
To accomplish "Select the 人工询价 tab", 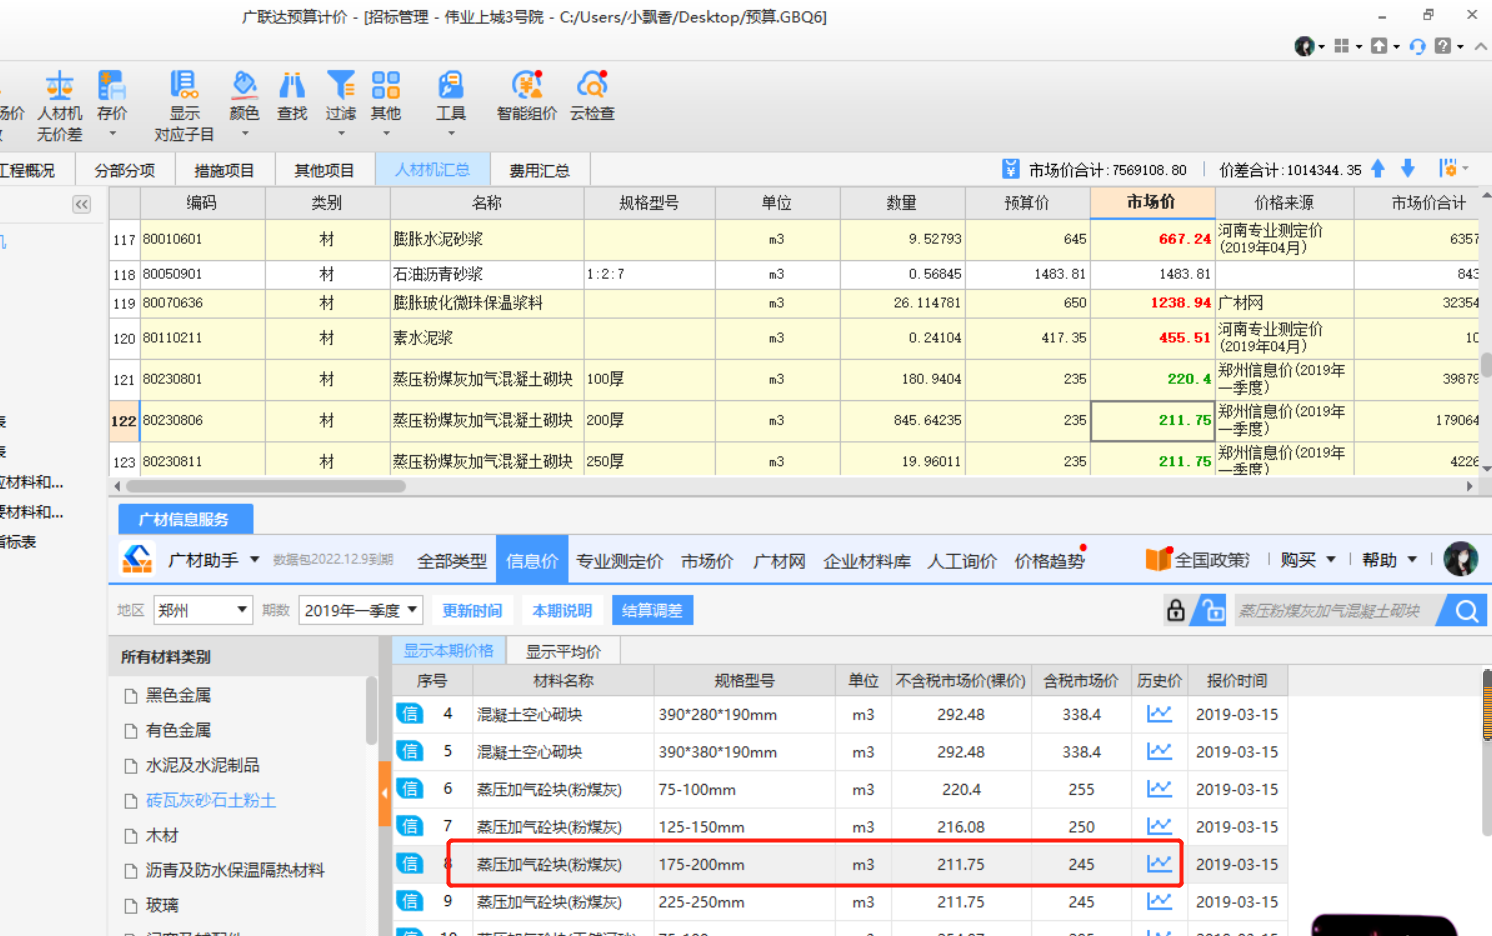I will coord(962,561).
